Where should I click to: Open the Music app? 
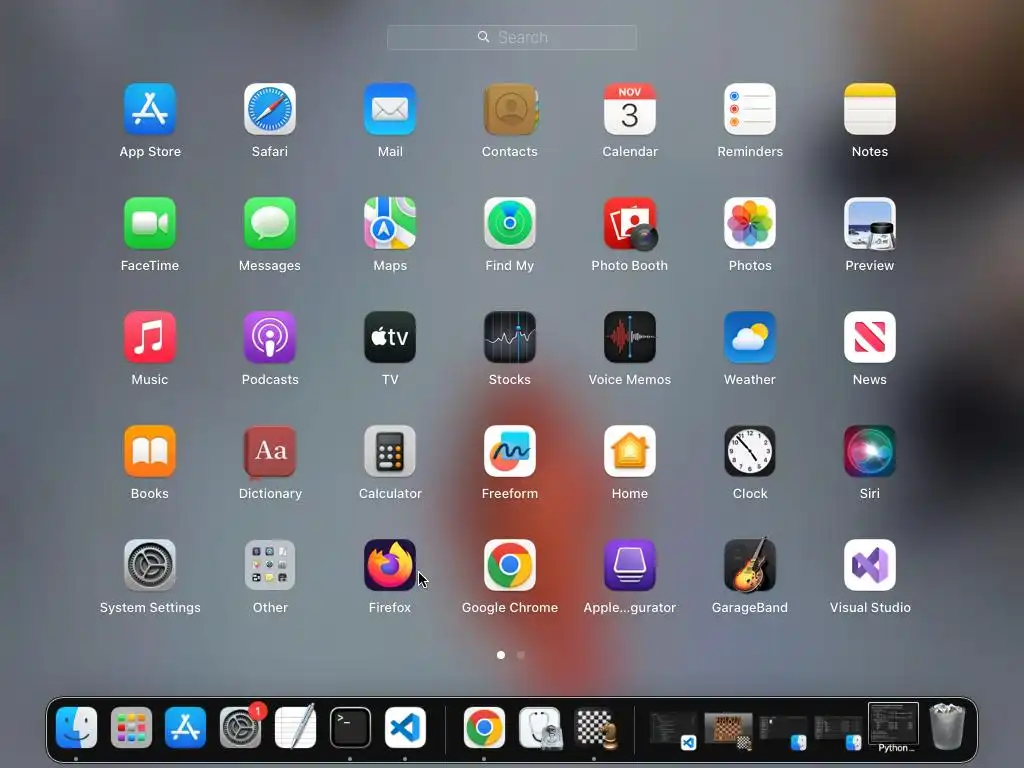(x=150, y=337)
